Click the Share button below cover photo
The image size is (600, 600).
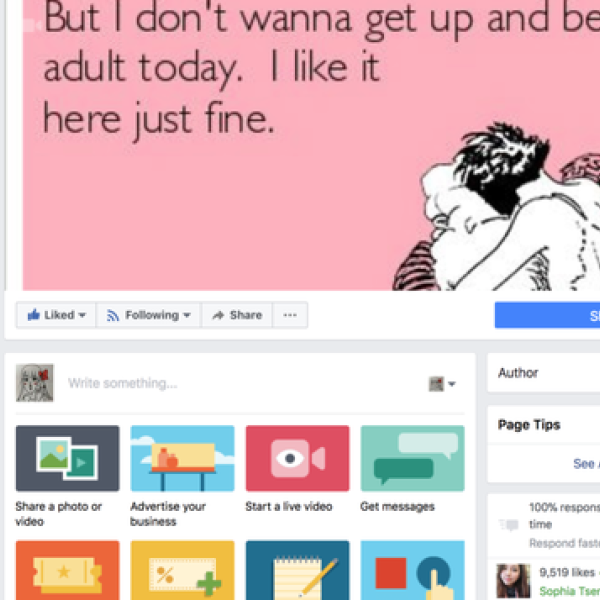tap(237, 315)
